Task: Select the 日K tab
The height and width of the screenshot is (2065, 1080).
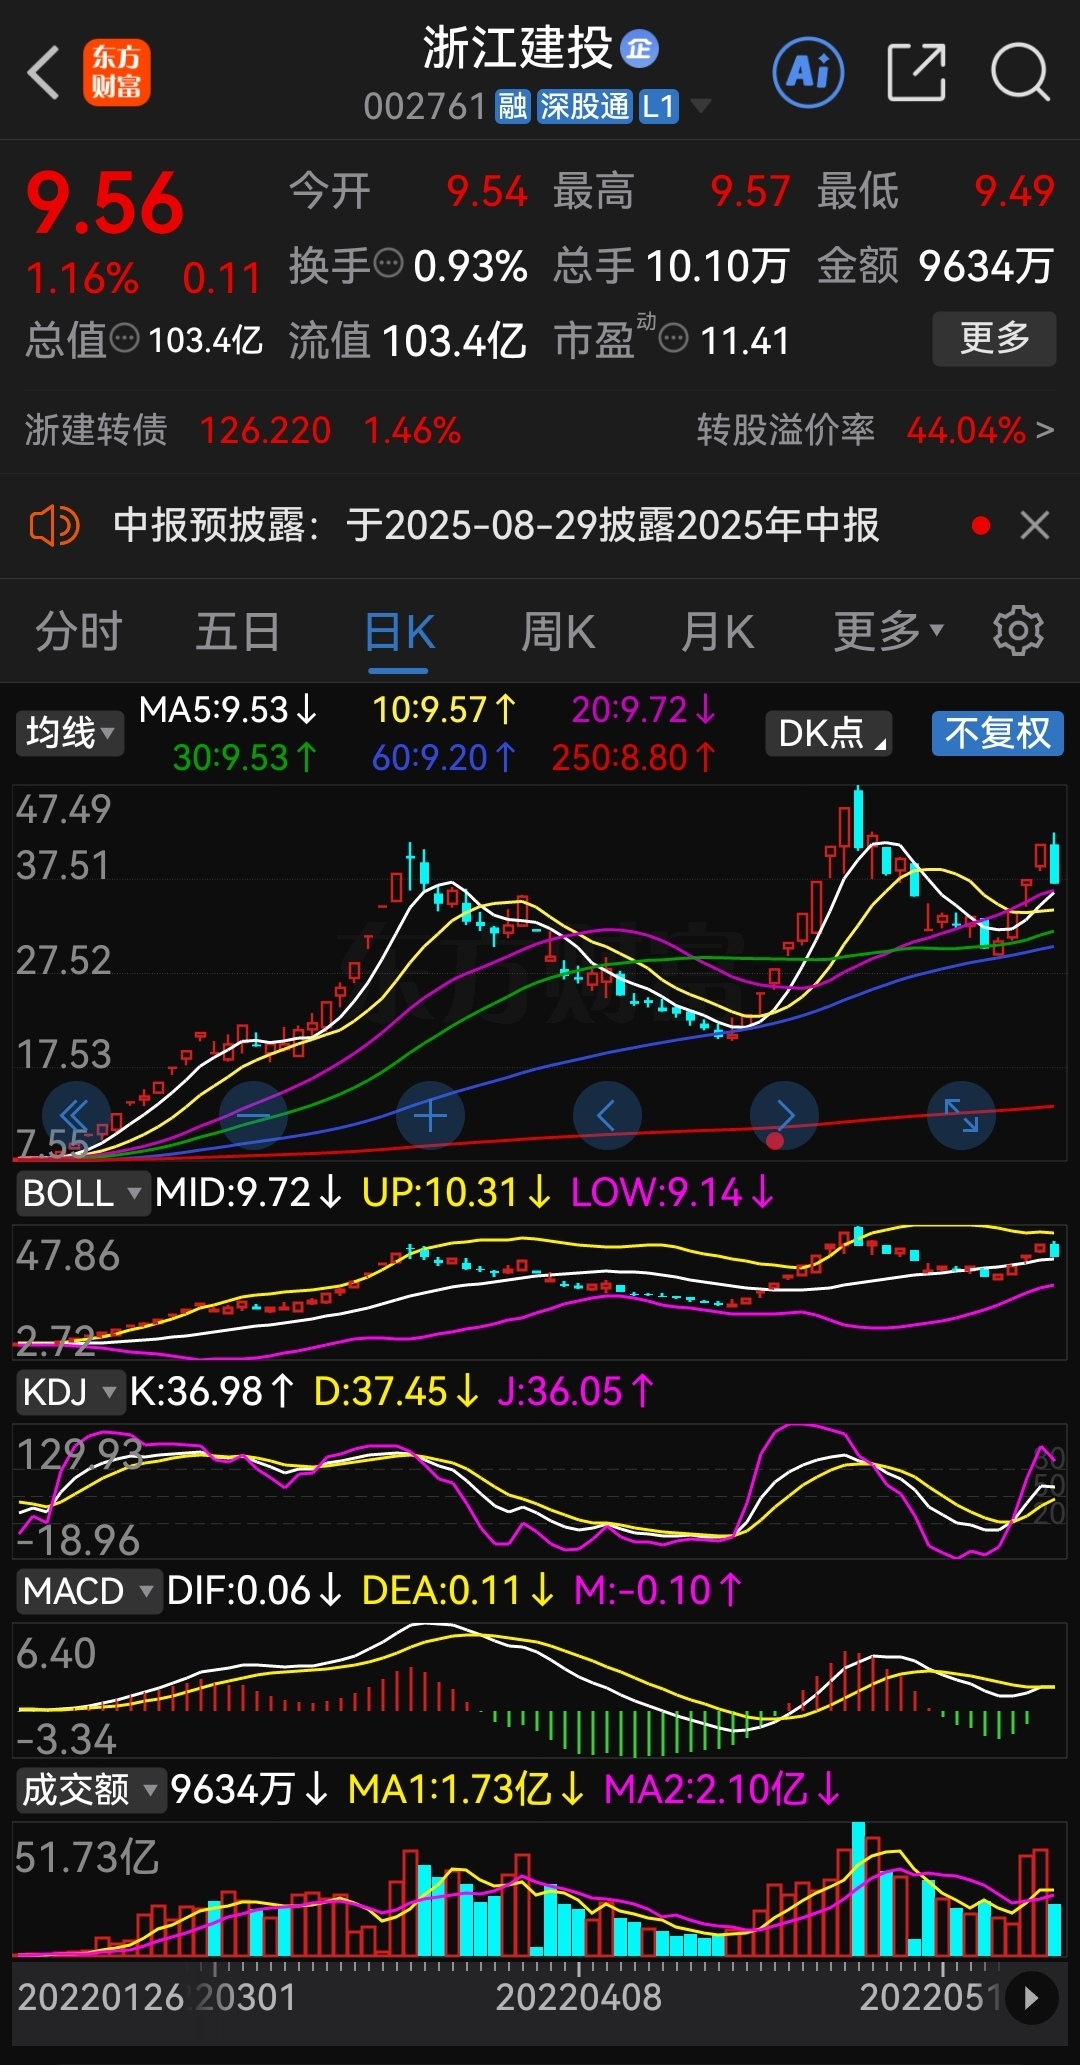Action: (x=399, y=632)
